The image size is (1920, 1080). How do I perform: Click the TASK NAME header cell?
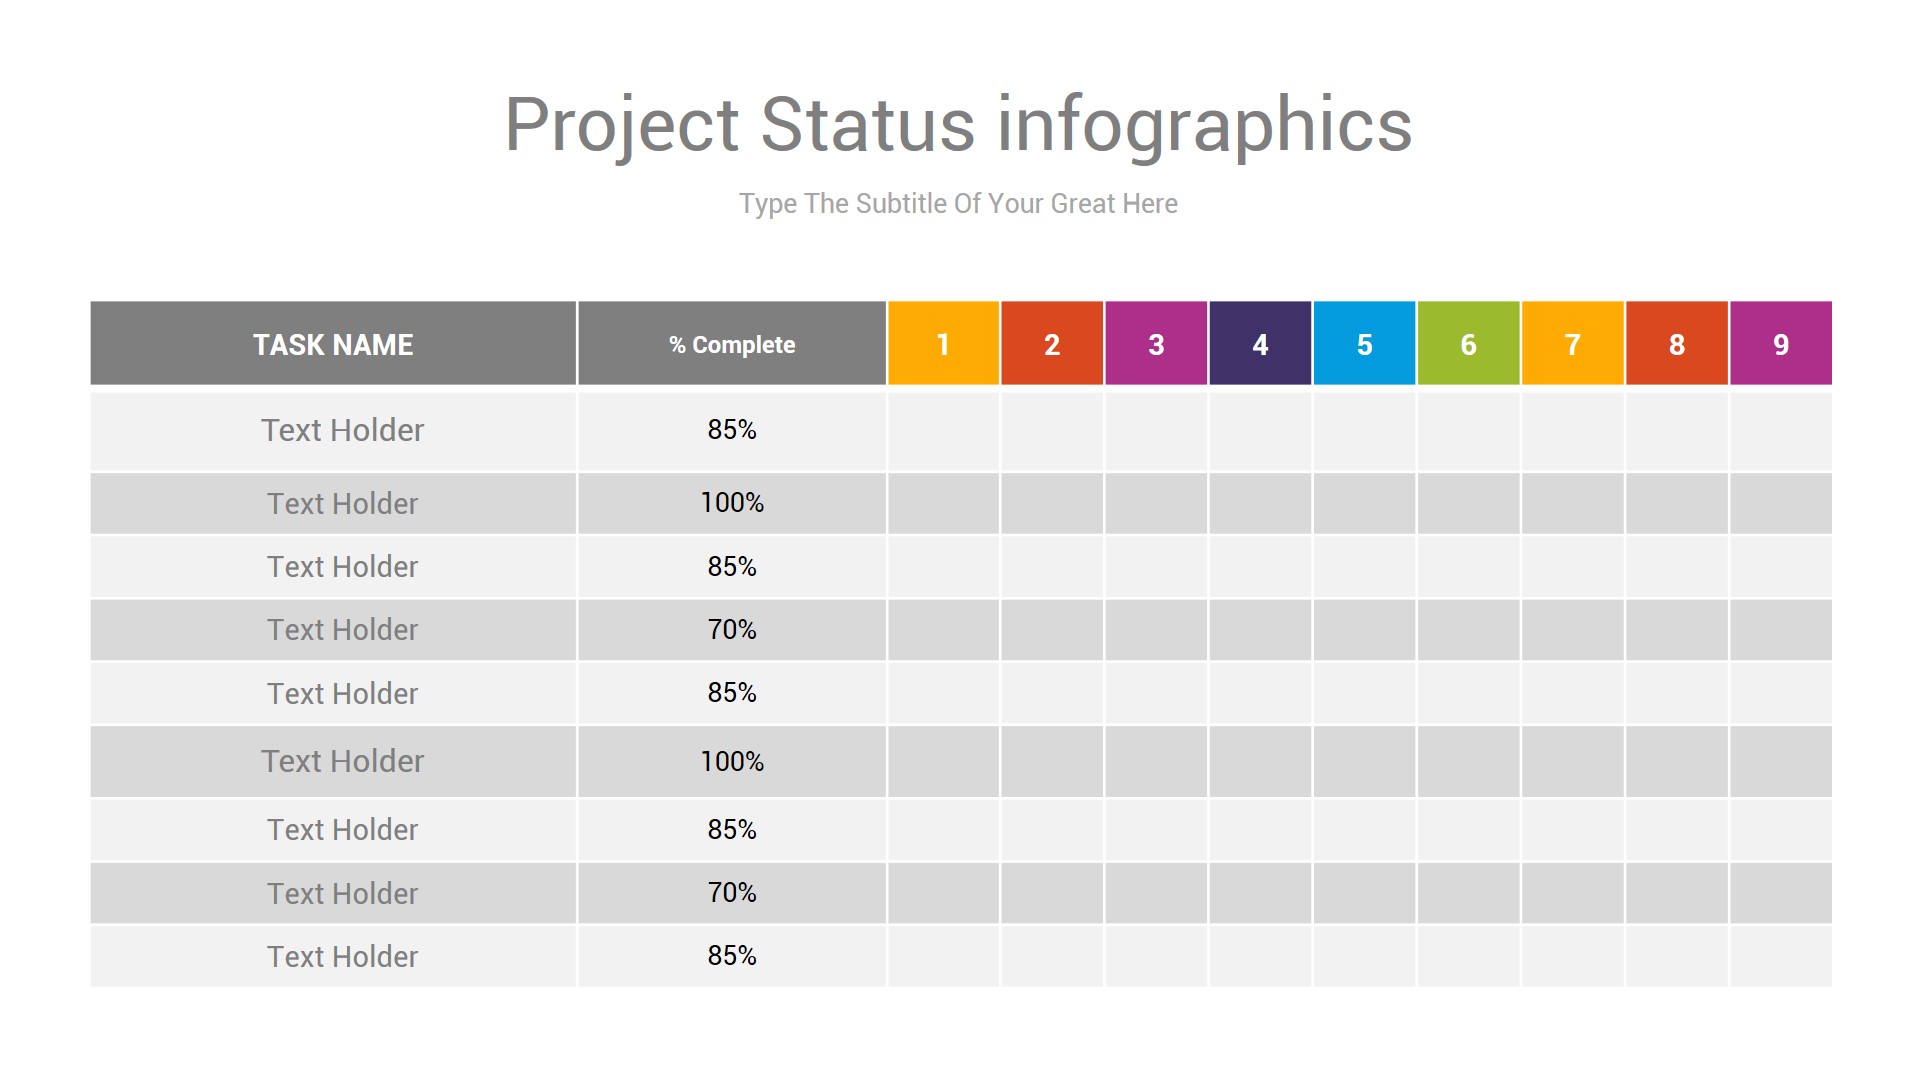point(333,343)
